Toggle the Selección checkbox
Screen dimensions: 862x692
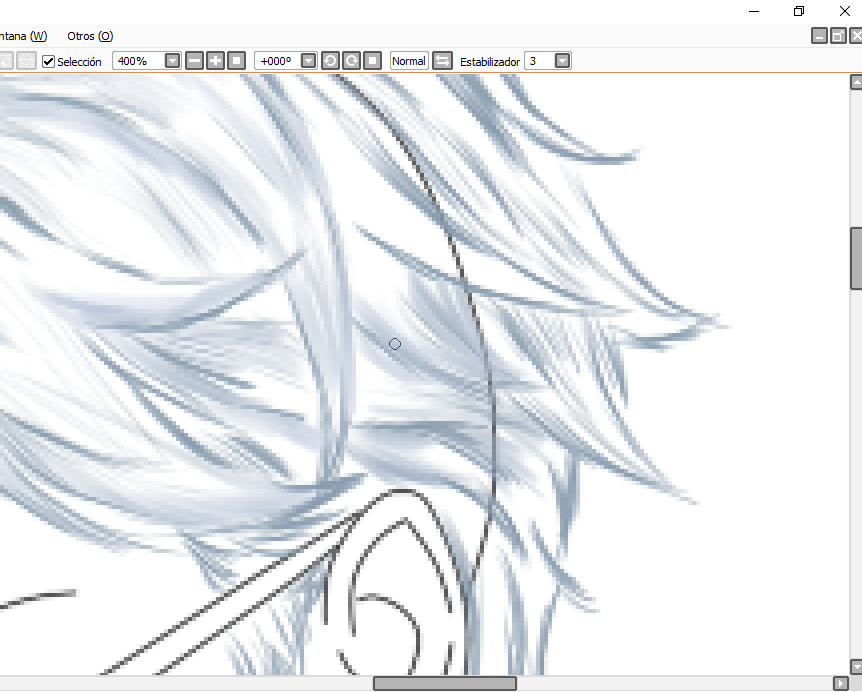(x=48, y=62)
